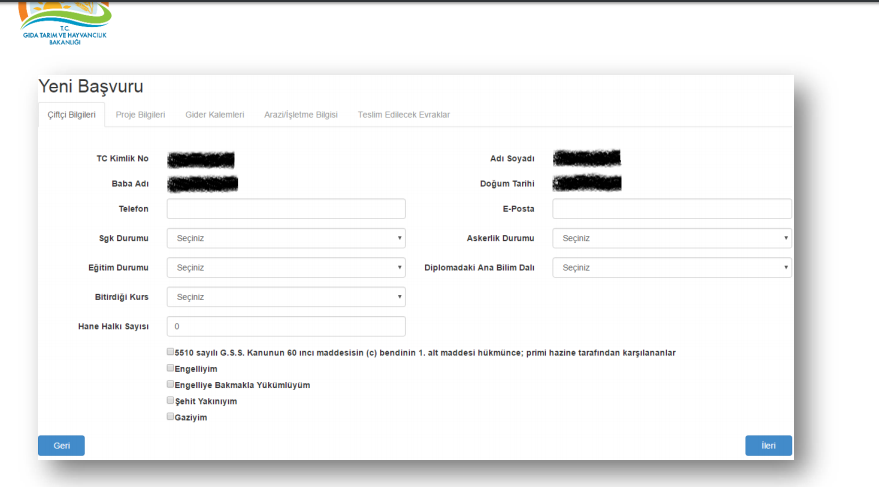Go to the Gider Kalemleri tab
This screenshot has width=879, height=487.
(x=214, y=115)
